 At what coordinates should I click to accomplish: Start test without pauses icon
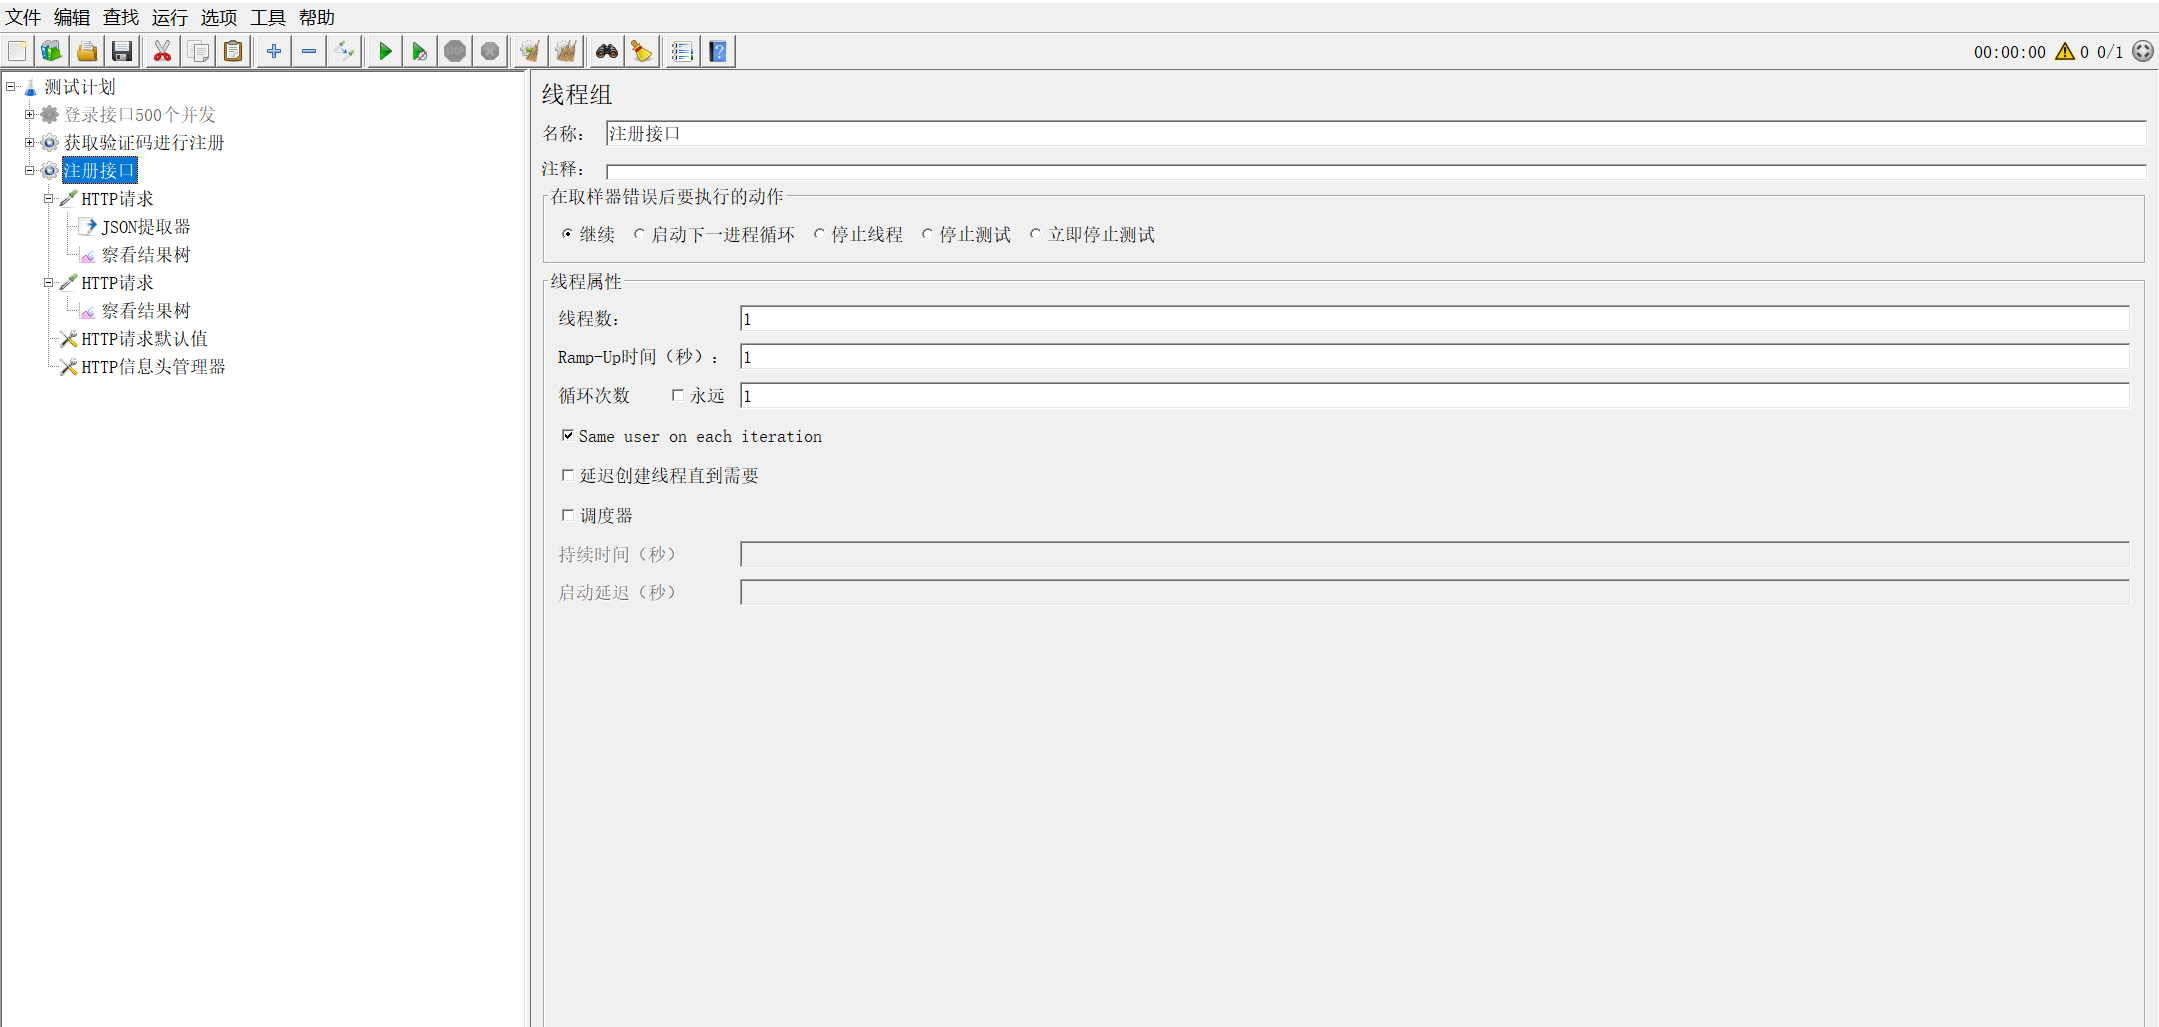[x=420, y=51]
